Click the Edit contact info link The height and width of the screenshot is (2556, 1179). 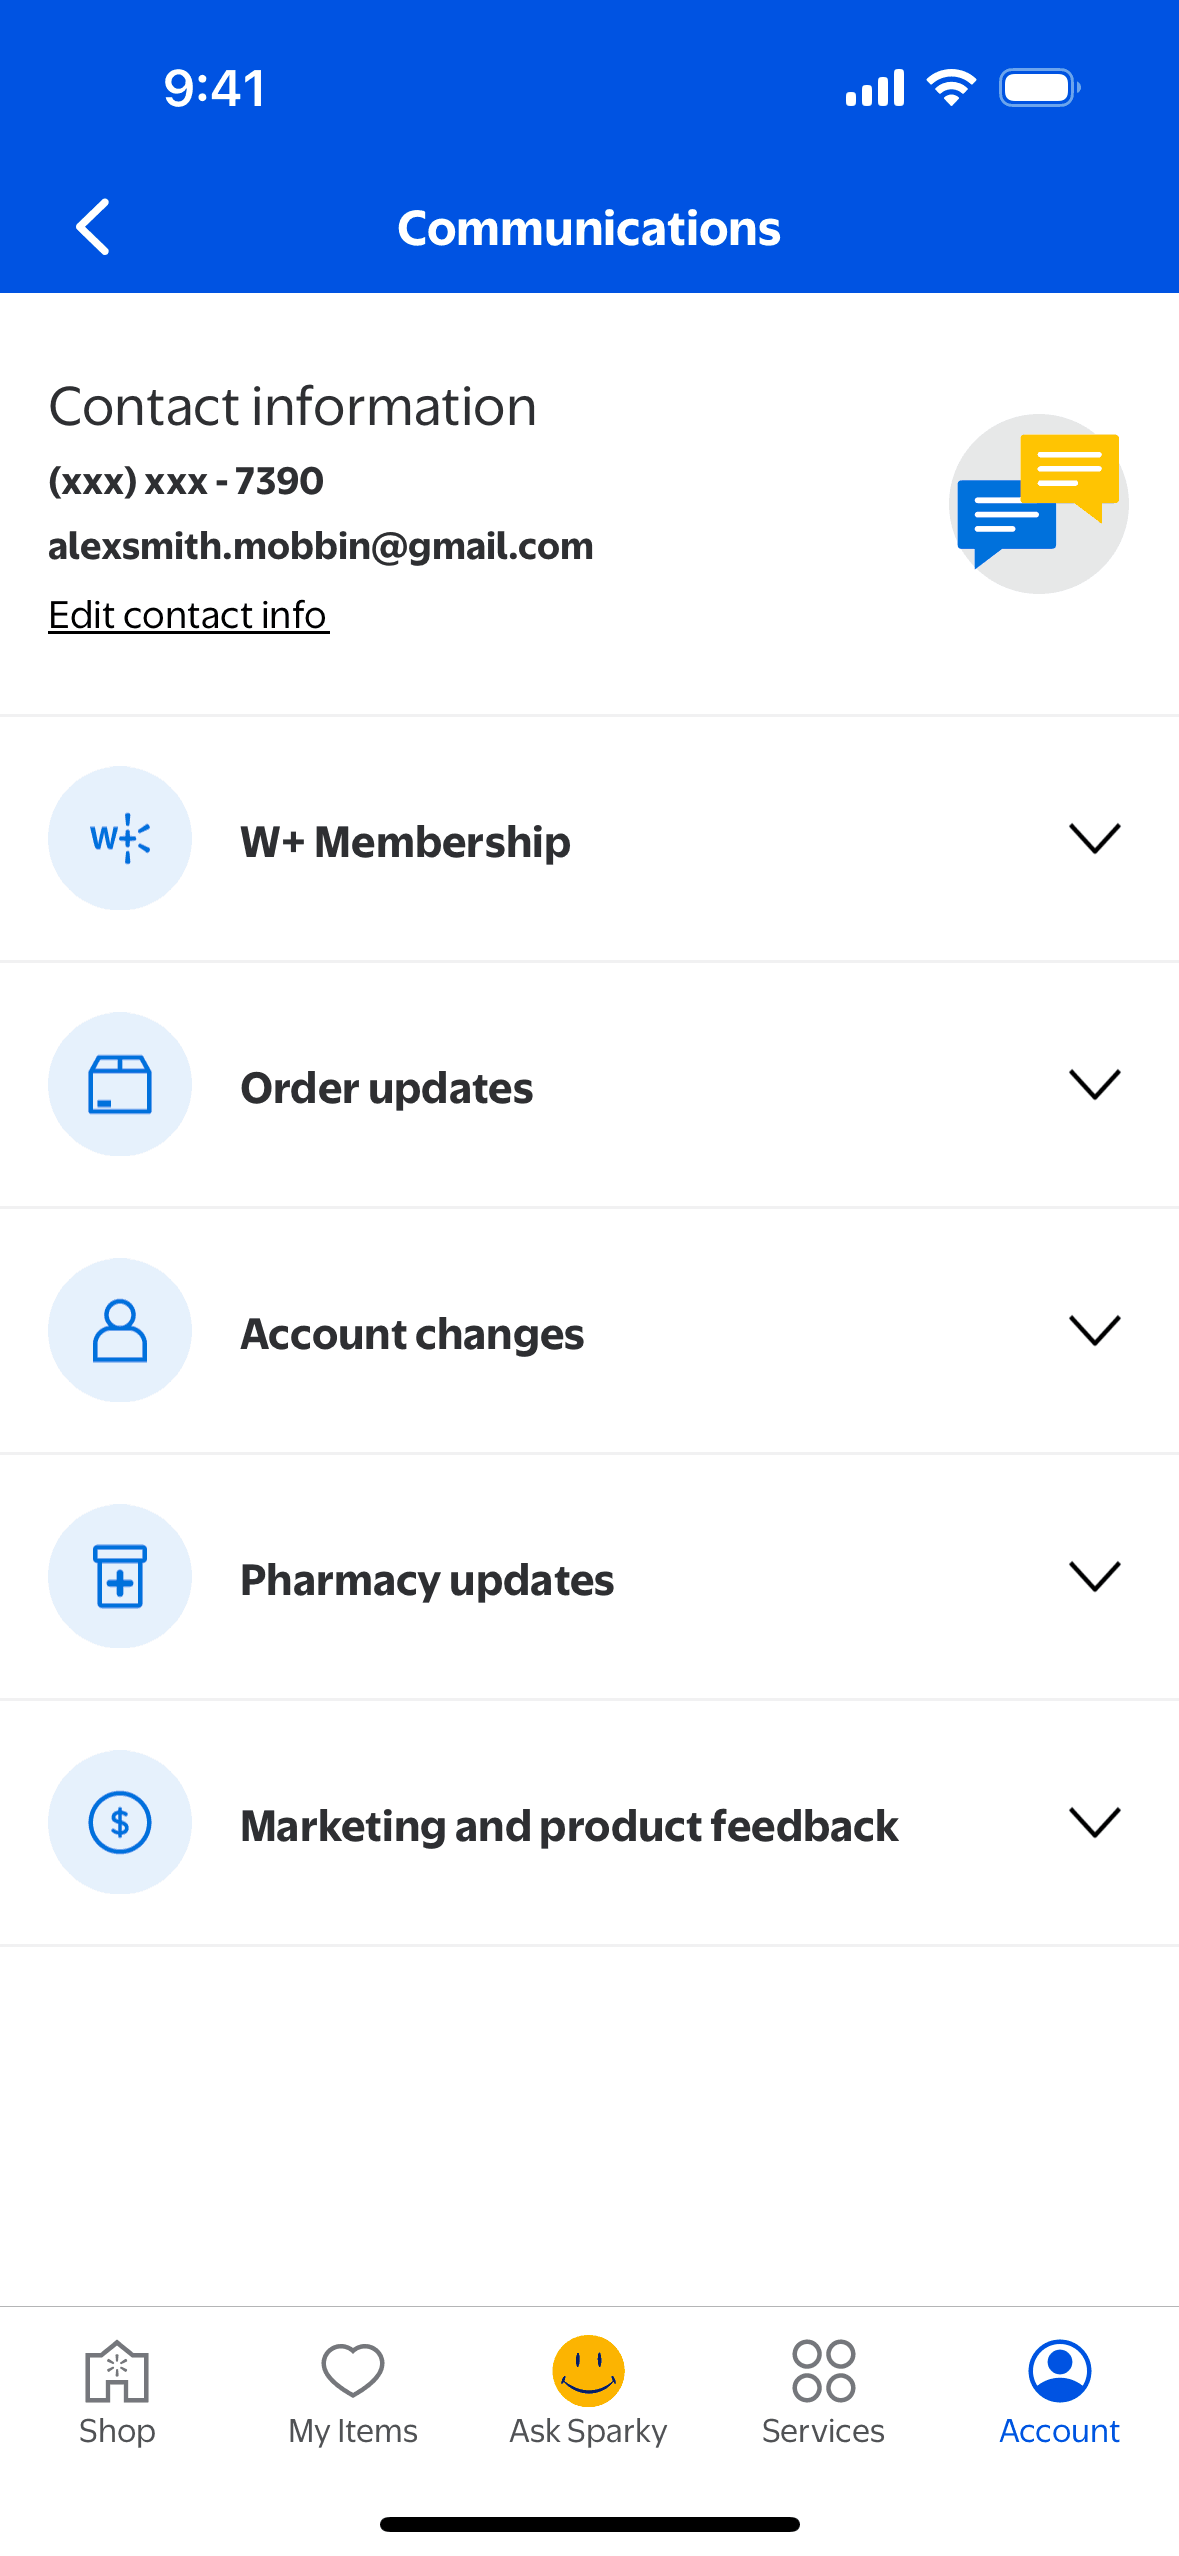188,615
